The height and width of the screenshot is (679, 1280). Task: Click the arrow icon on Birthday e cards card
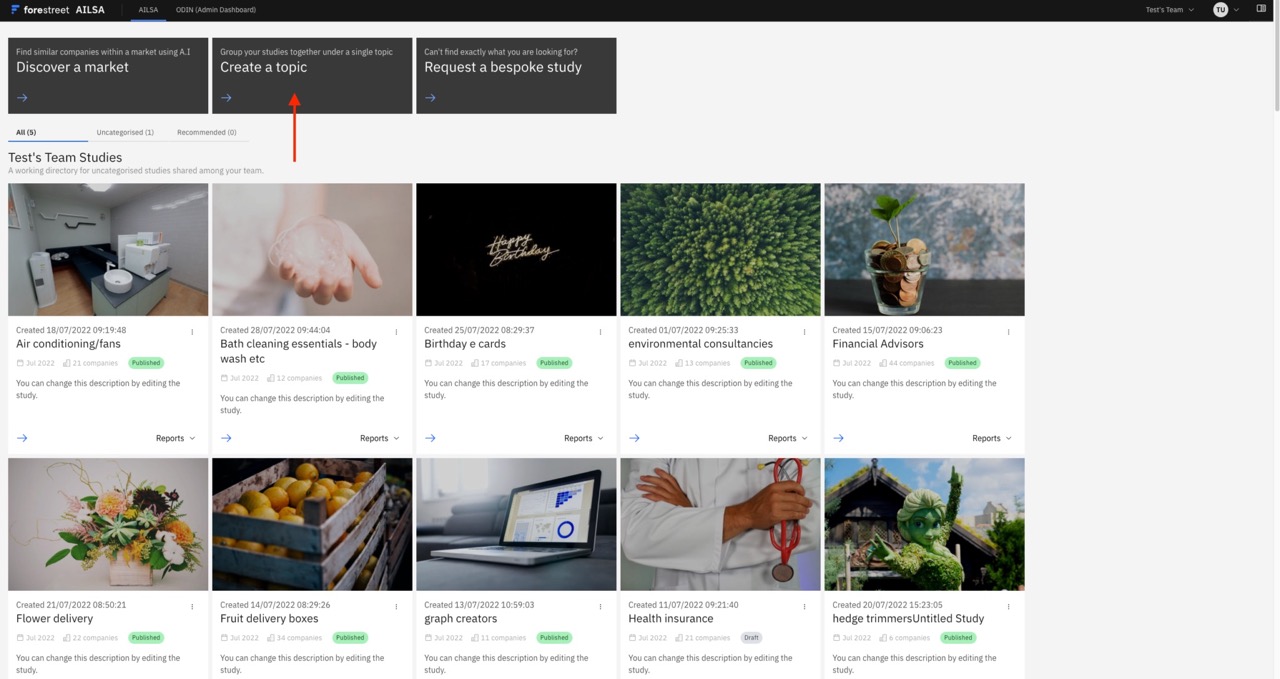point(430,438)
